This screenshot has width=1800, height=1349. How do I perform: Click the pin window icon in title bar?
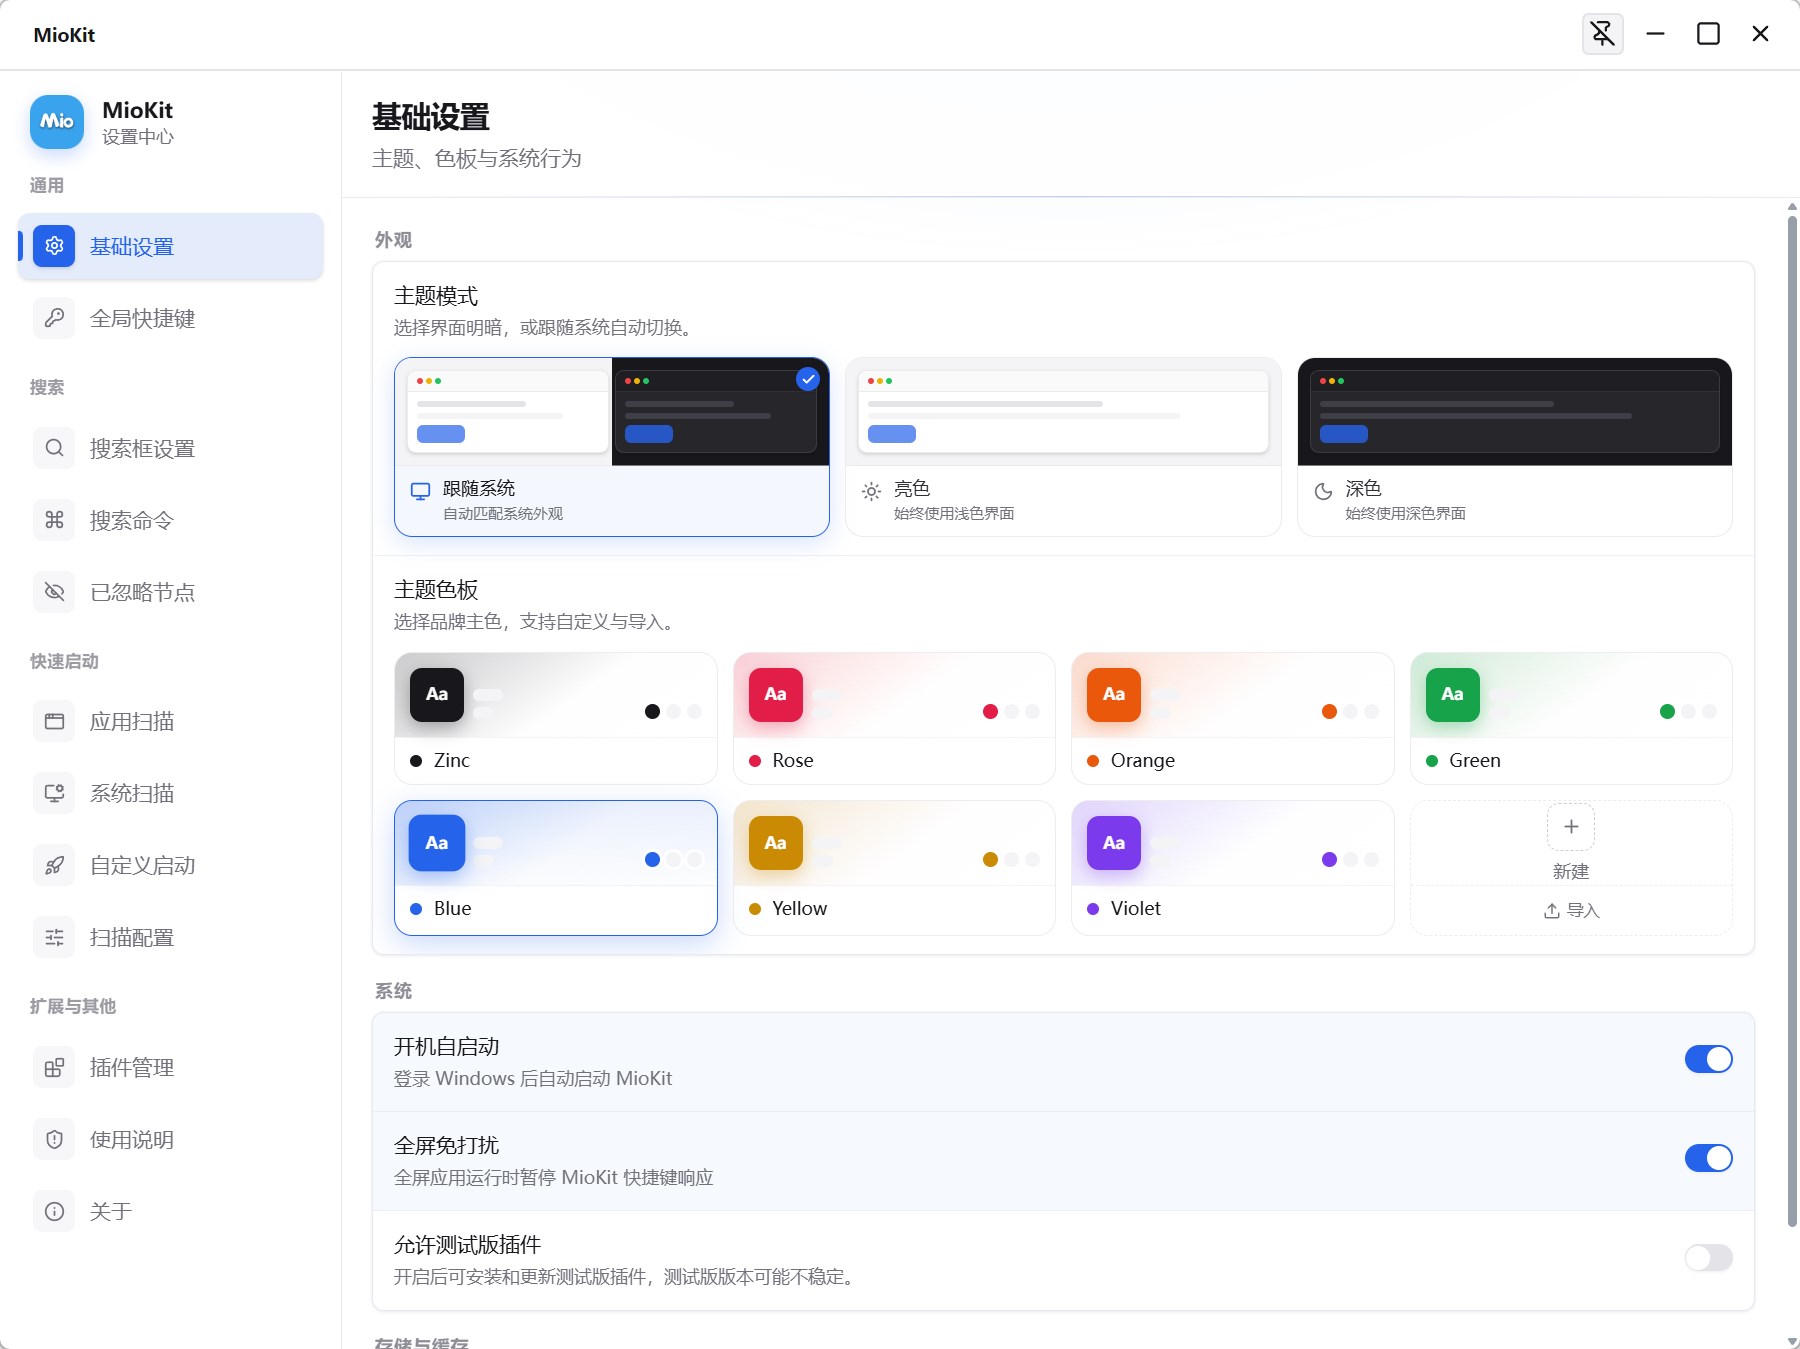click(x=1602, y=34)
